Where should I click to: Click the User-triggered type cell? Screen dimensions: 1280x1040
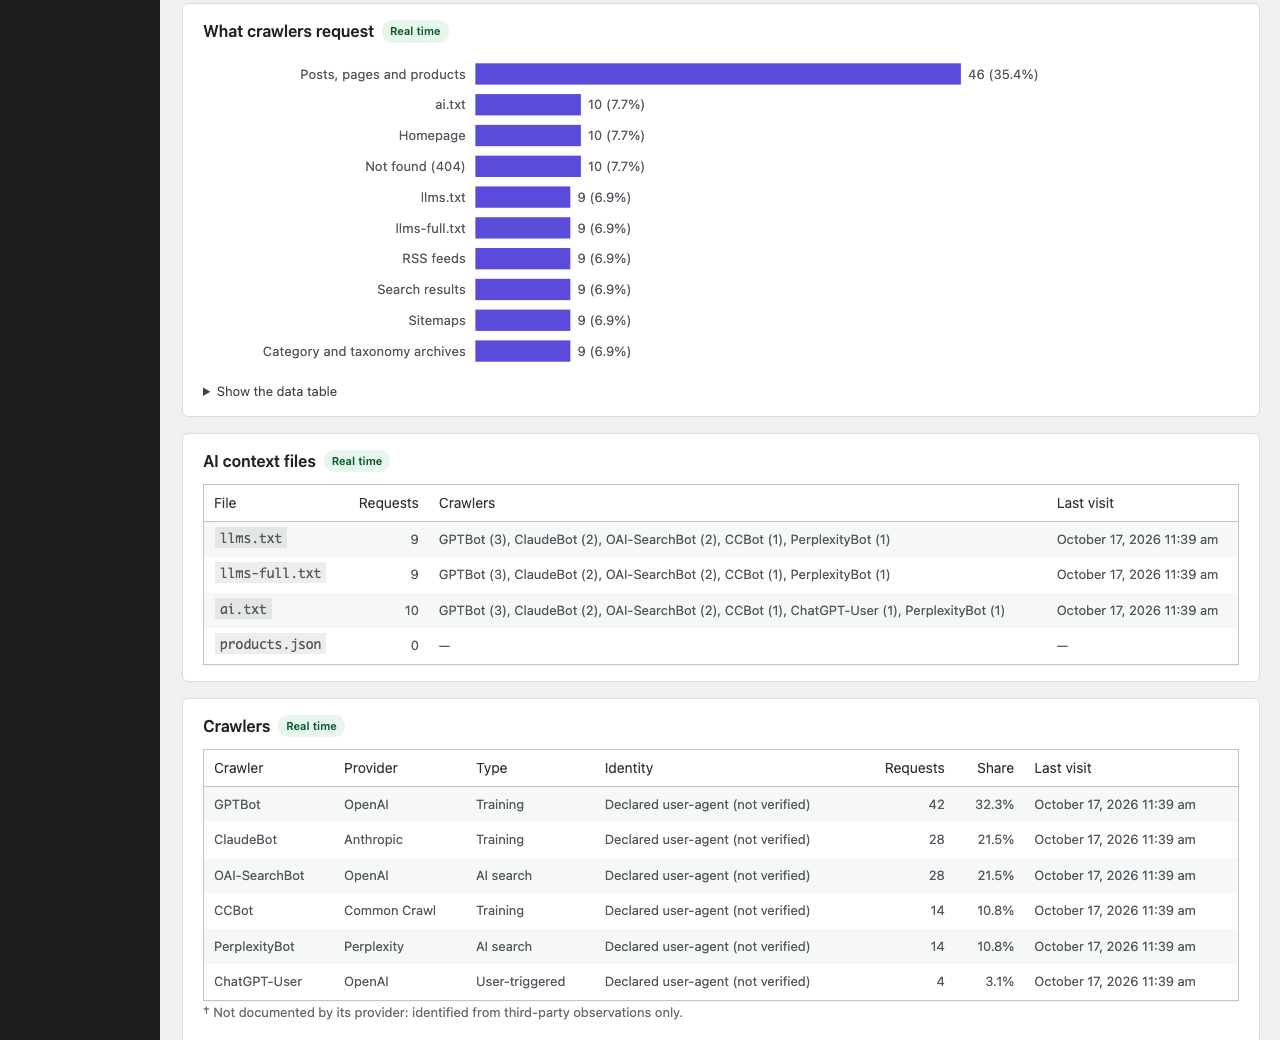point(521,982)
